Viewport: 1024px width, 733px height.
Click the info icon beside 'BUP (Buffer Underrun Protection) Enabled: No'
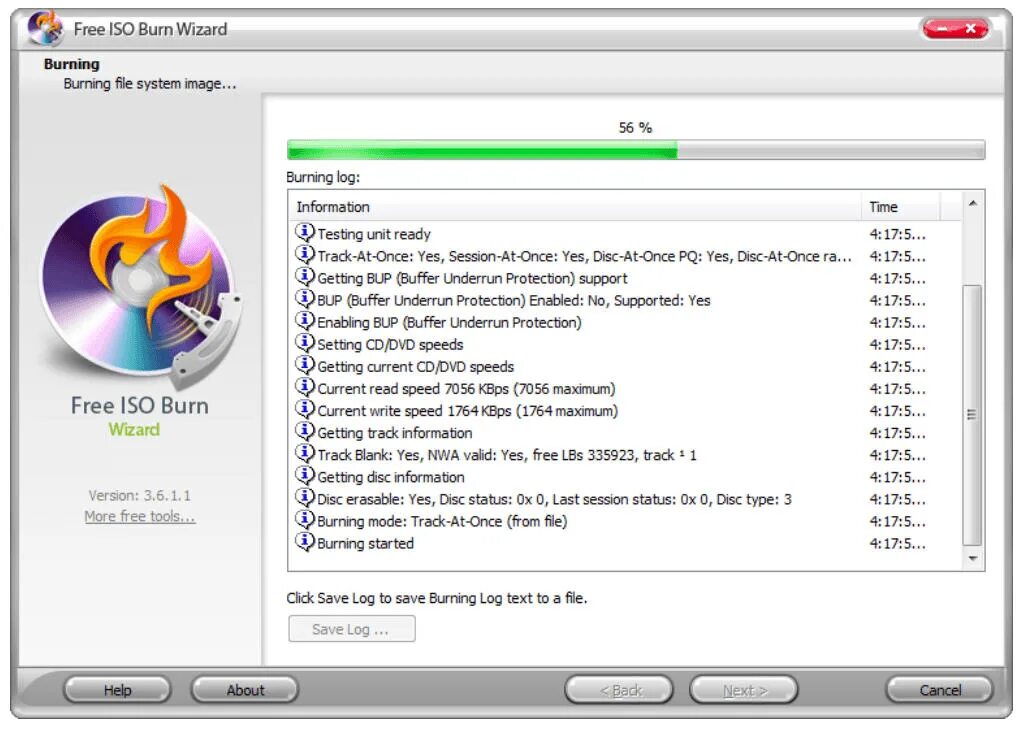point(304,299)
